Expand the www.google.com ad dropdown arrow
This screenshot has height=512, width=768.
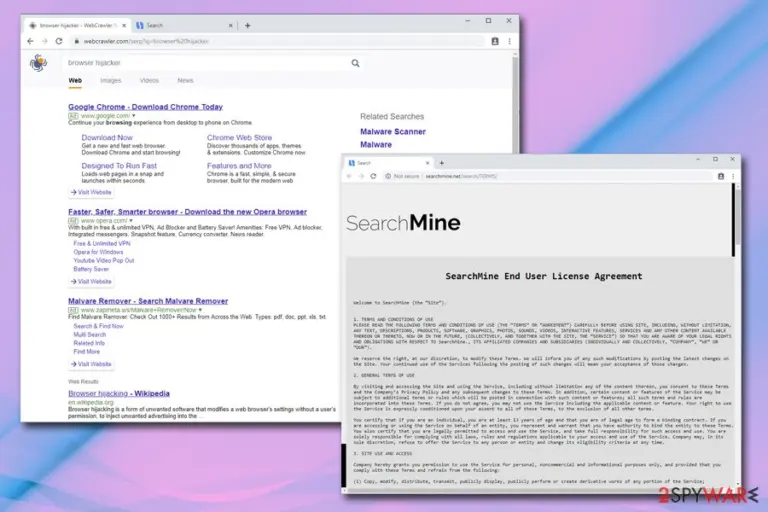133,116
